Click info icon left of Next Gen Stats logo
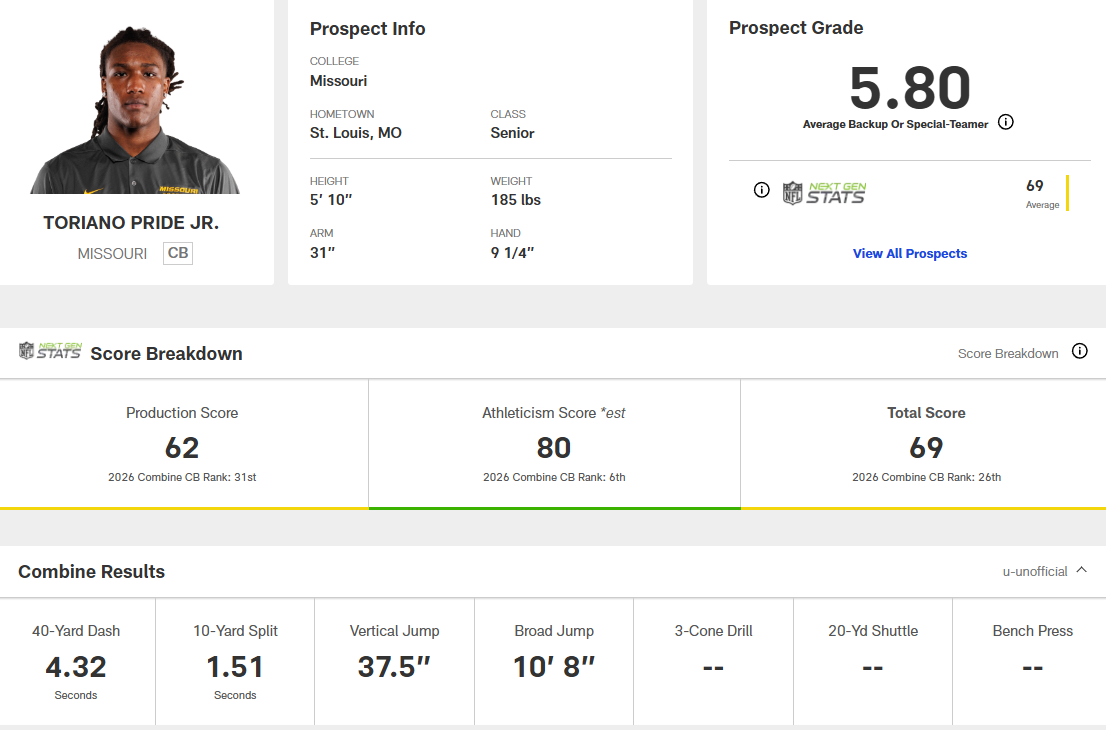 [762, 190]
